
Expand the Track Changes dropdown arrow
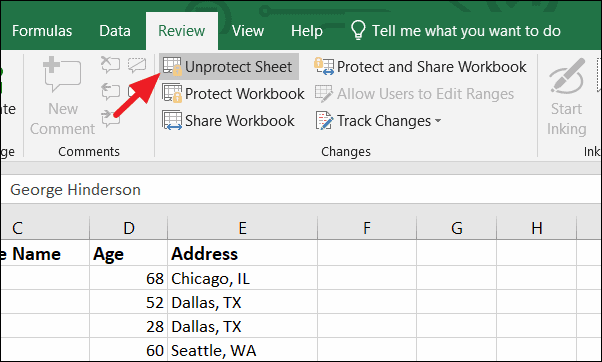(x=438, y=121)
